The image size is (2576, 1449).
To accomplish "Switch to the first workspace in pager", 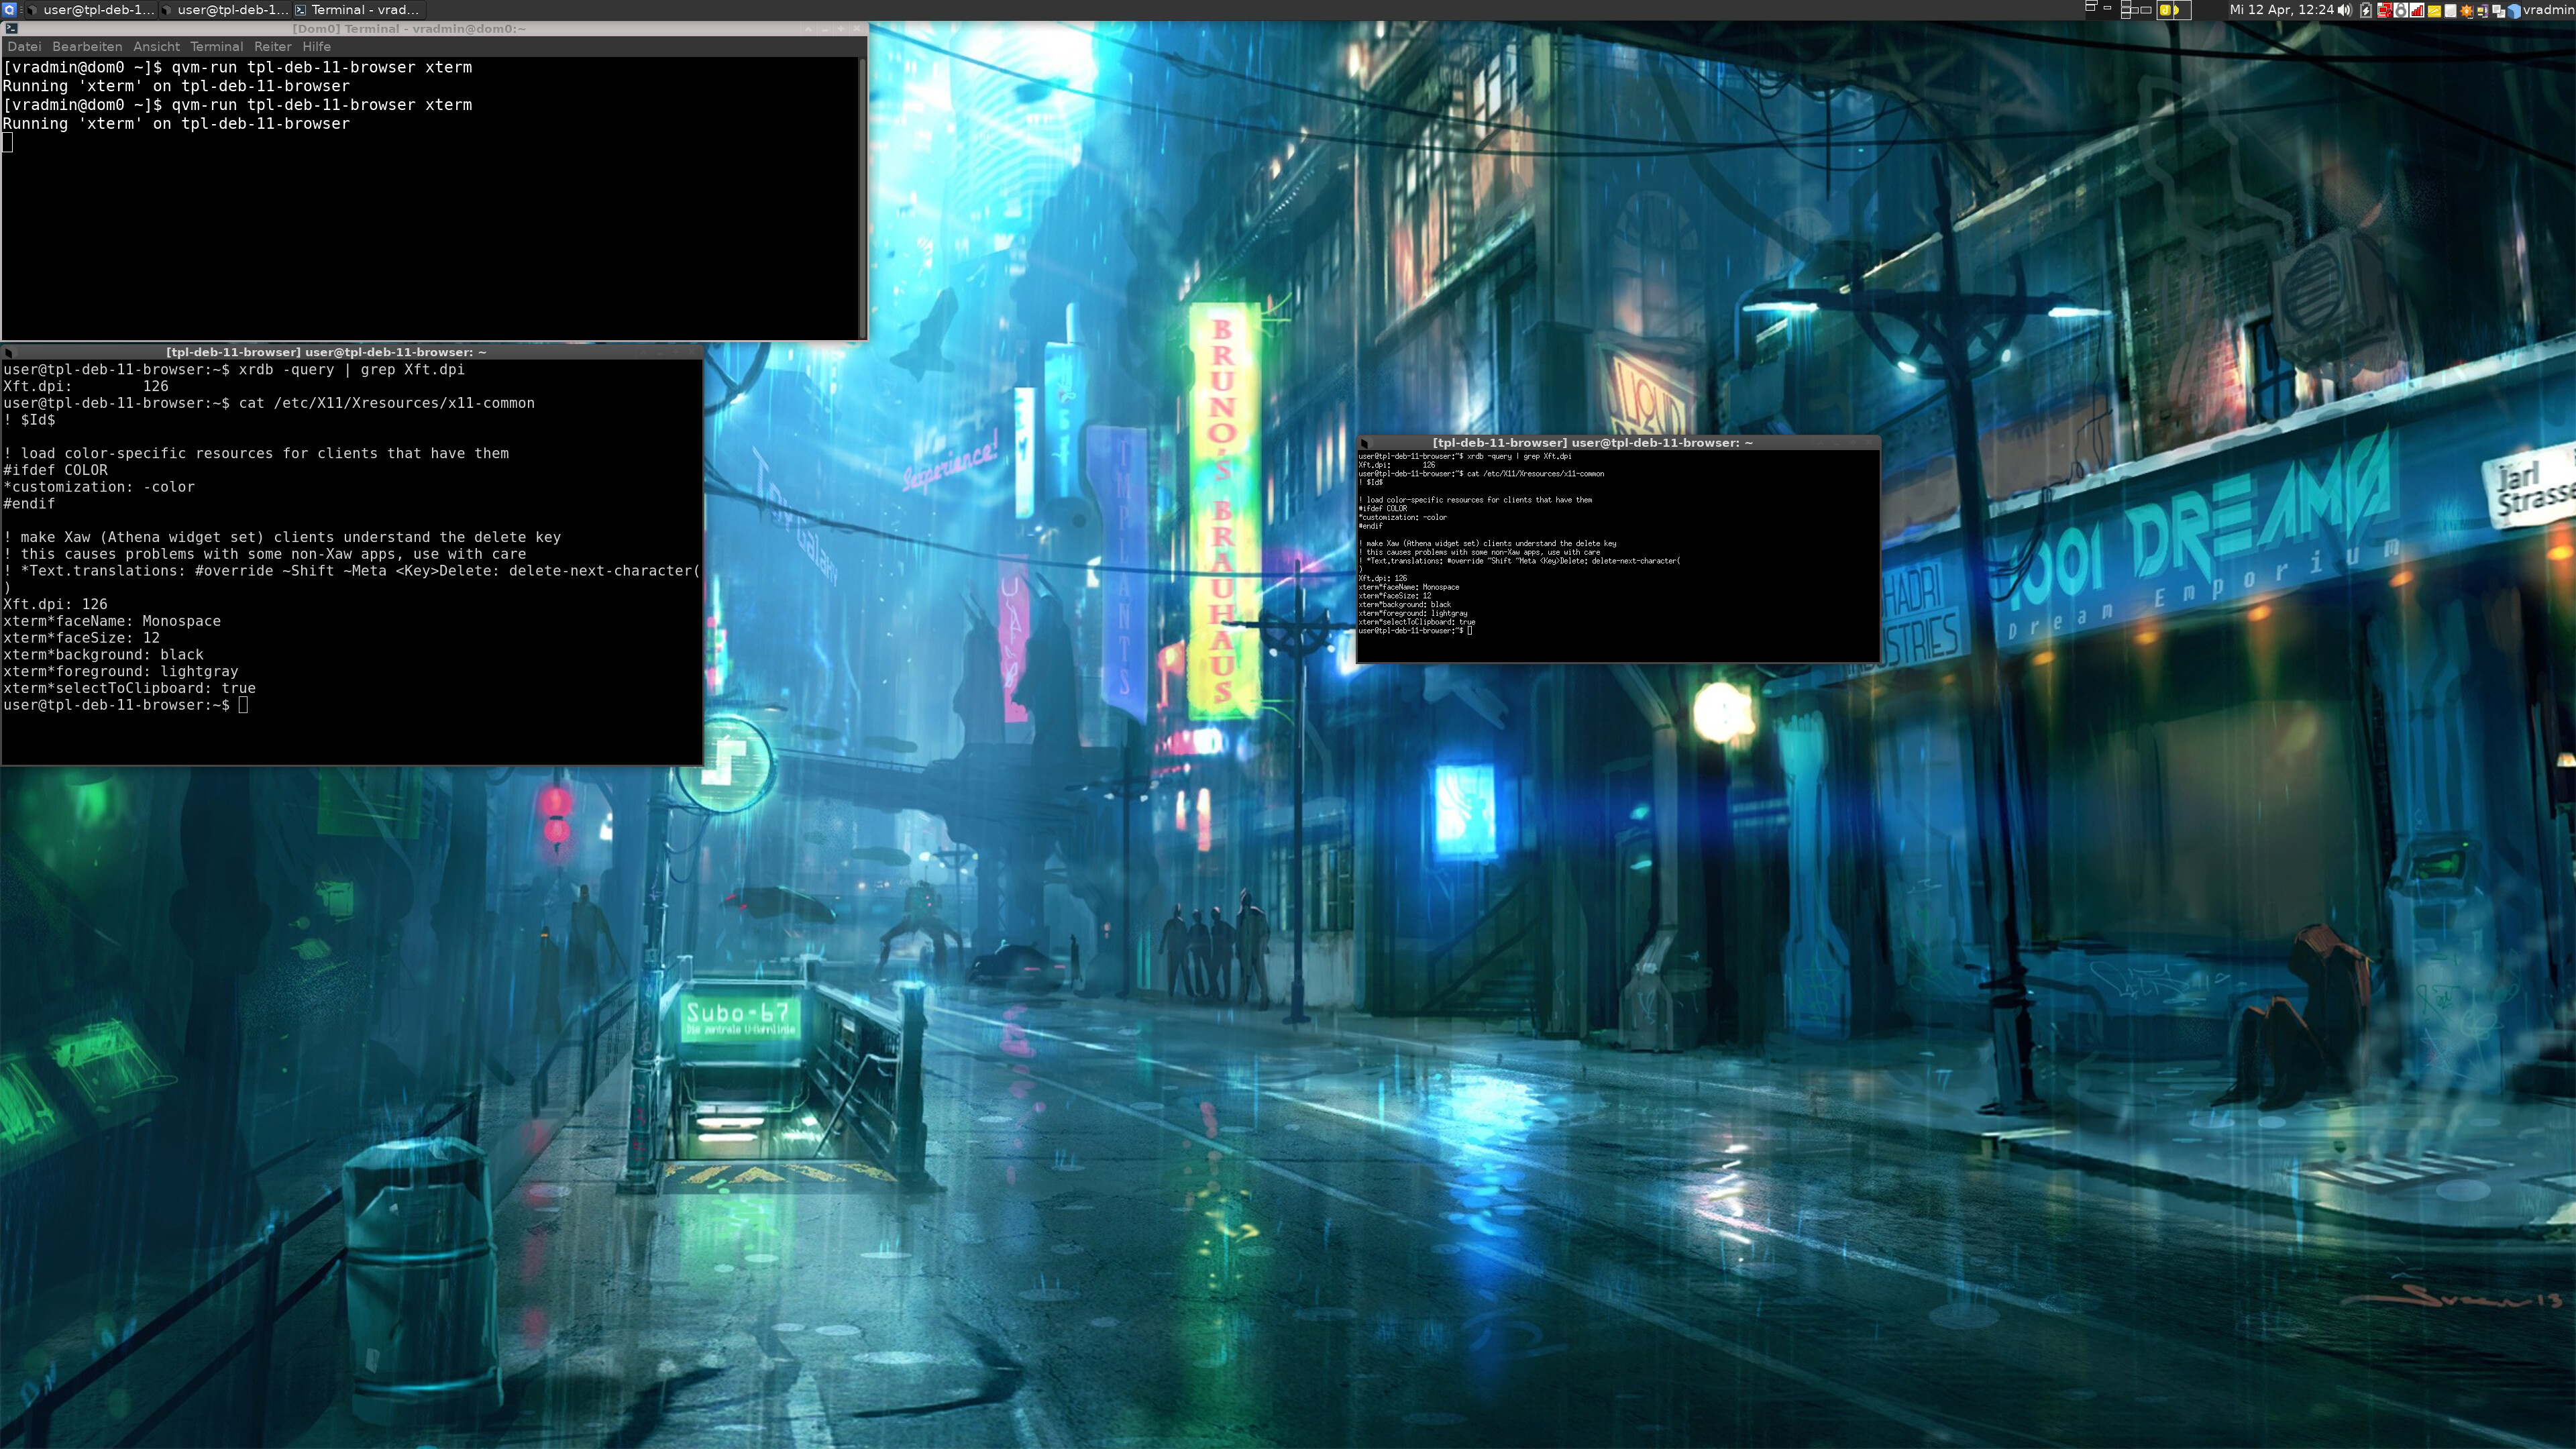I will 2102,10.
